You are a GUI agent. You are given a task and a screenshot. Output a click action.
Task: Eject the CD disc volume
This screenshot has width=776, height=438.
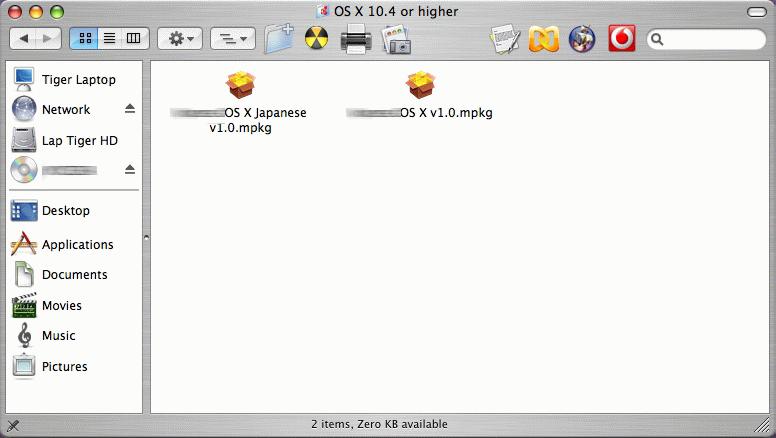130,169
